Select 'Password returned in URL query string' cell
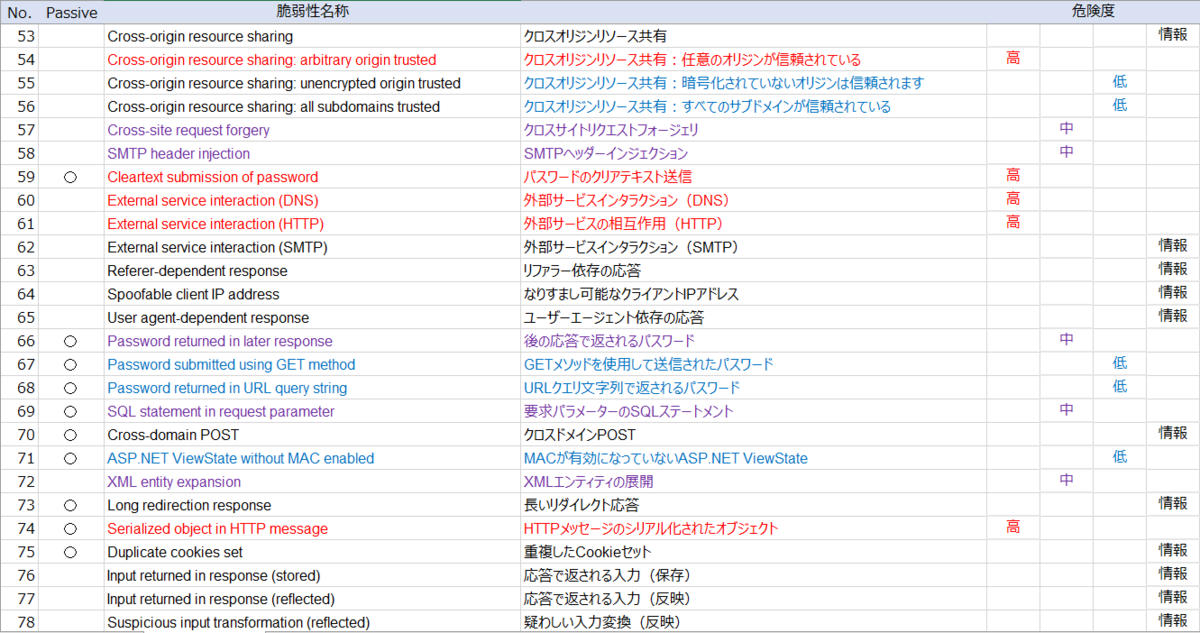Screen dimensions: 1200x633 coord(312,388)
